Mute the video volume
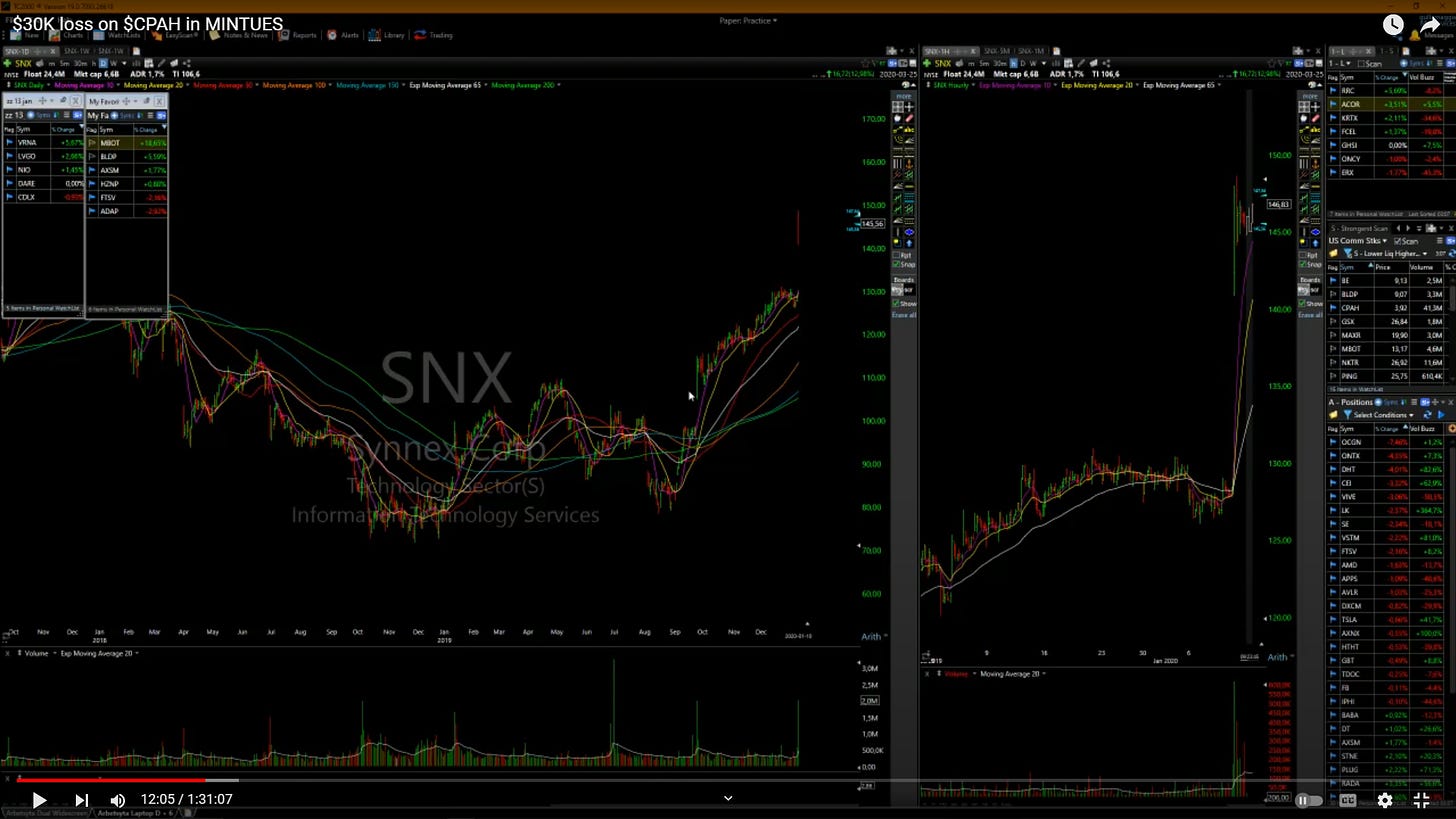Viewport: 1456px width, 819px height. pos(117,799)
